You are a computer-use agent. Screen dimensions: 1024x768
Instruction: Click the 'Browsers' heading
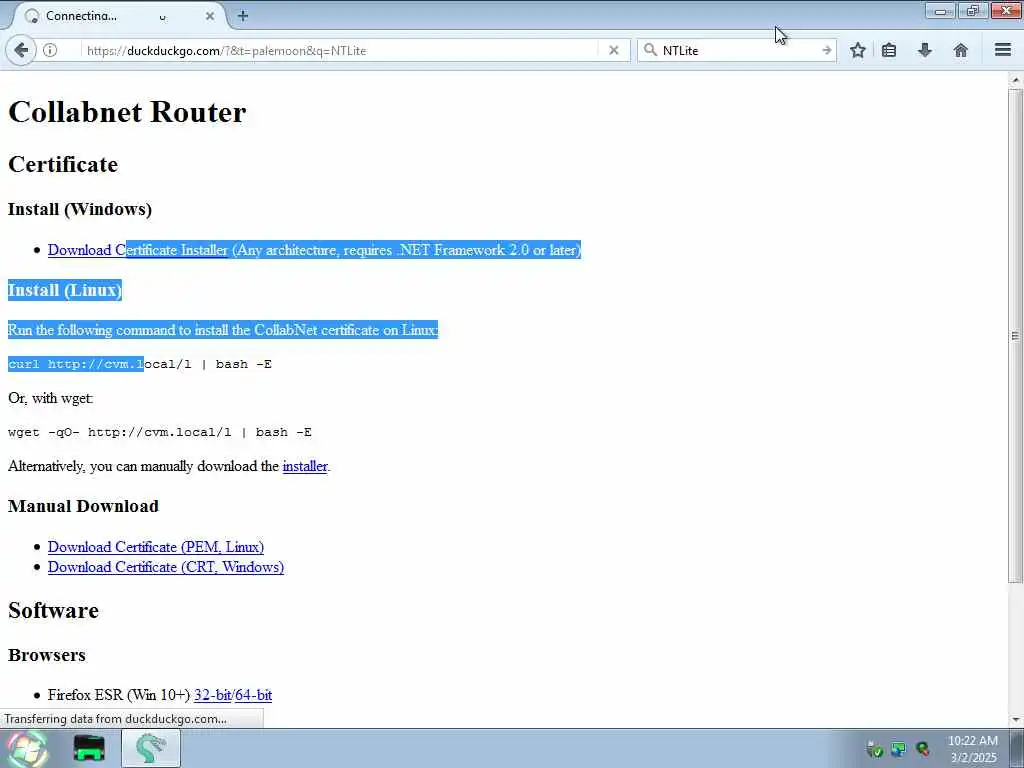[x=47, y=655]
